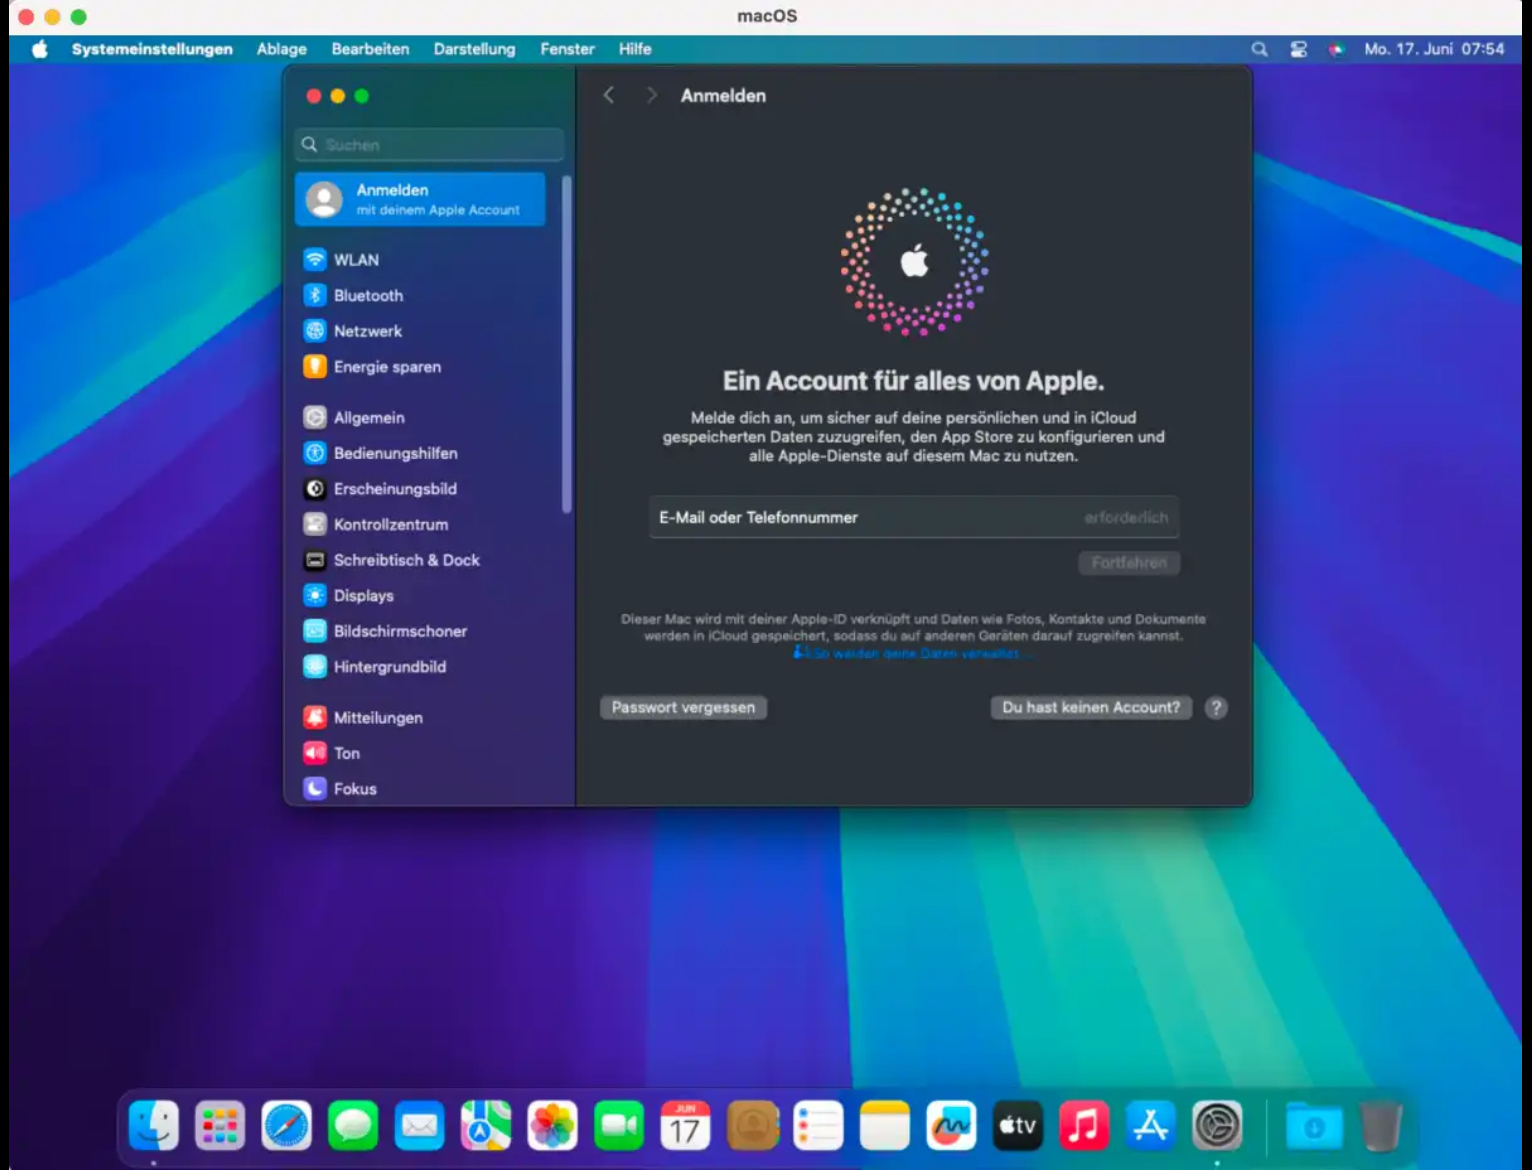Open Finder from the Dock
Viewport: 1532px width, 1170px height.
tap(154, 1126)
